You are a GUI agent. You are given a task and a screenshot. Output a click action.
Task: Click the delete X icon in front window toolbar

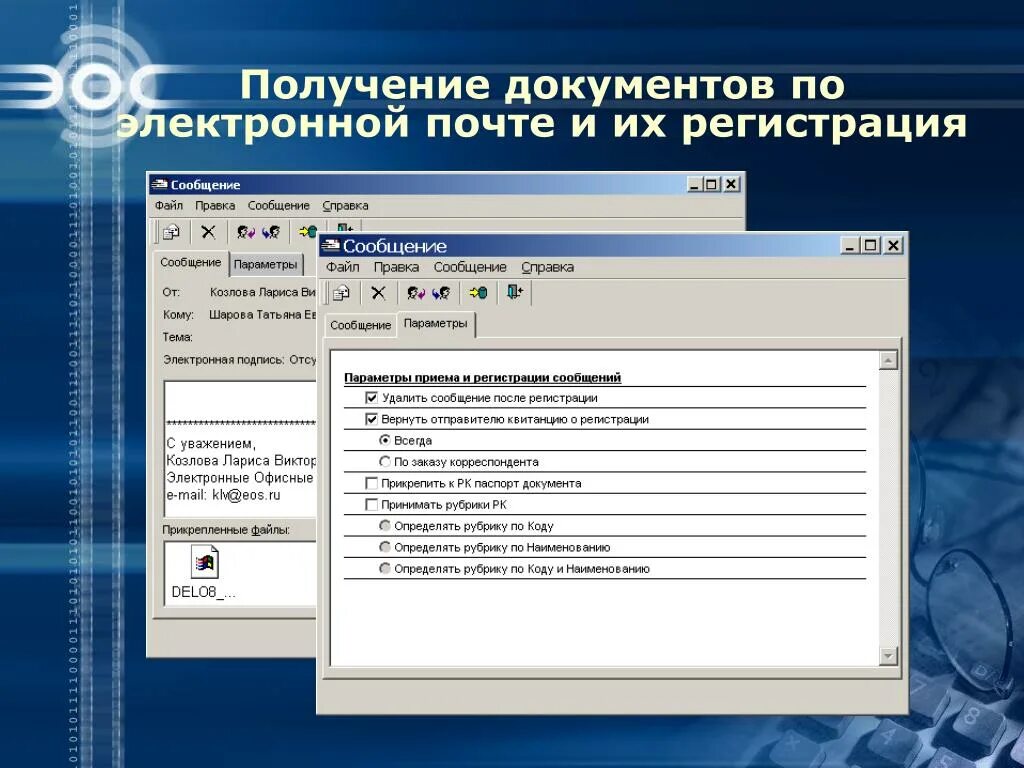378,293
